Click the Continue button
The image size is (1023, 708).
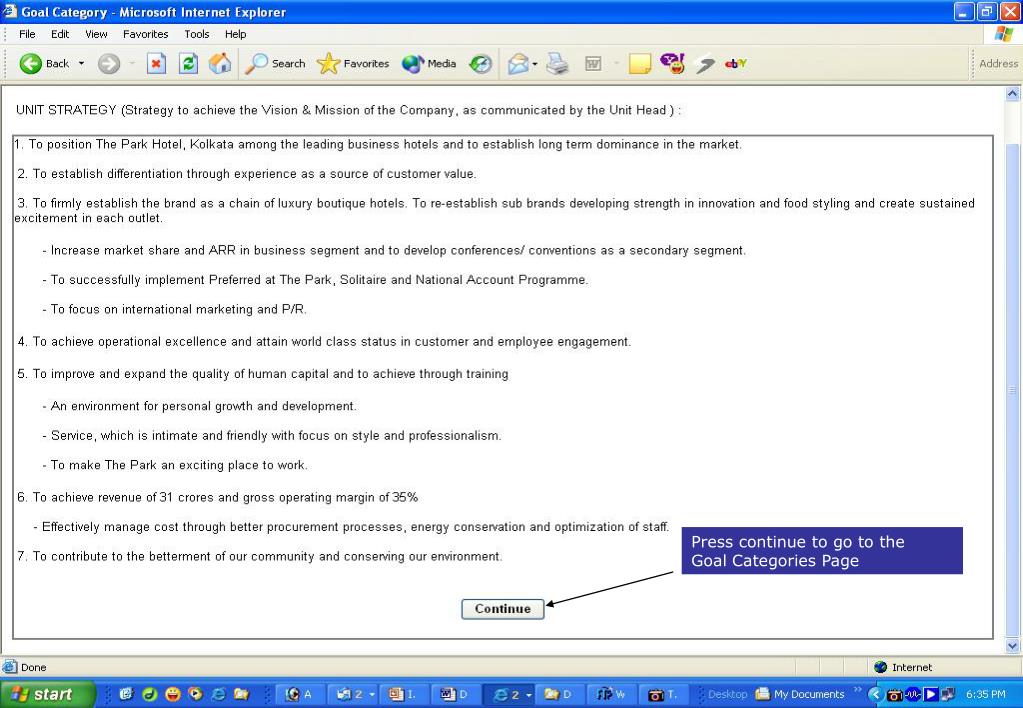tap(502, 609)
